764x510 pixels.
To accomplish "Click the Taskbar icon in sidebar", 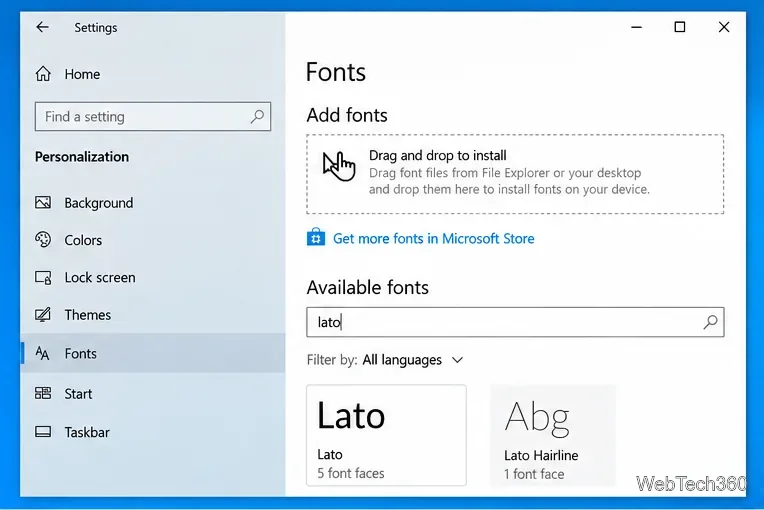I will click(x=43, y=432).
